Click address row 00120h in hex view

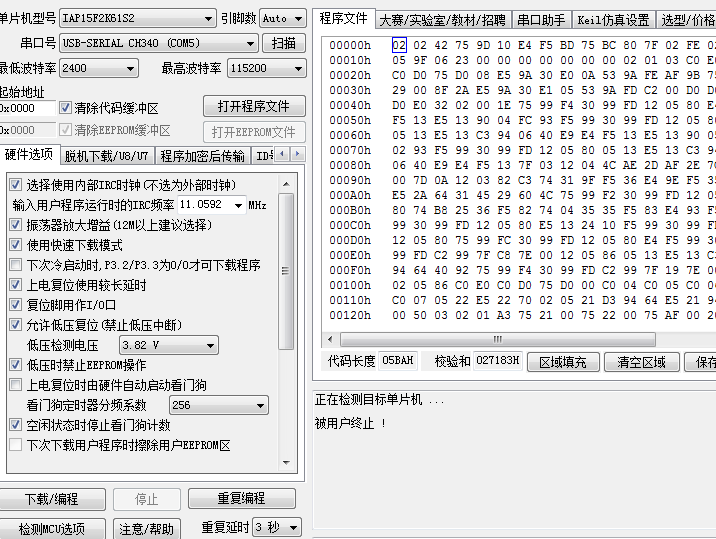(x=350, y=315)
